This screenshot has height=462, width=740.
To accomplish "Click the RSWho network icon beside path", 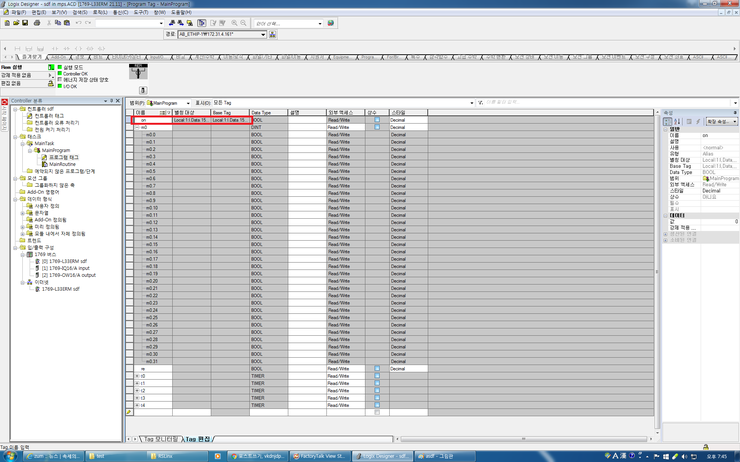I will (272, 34).
